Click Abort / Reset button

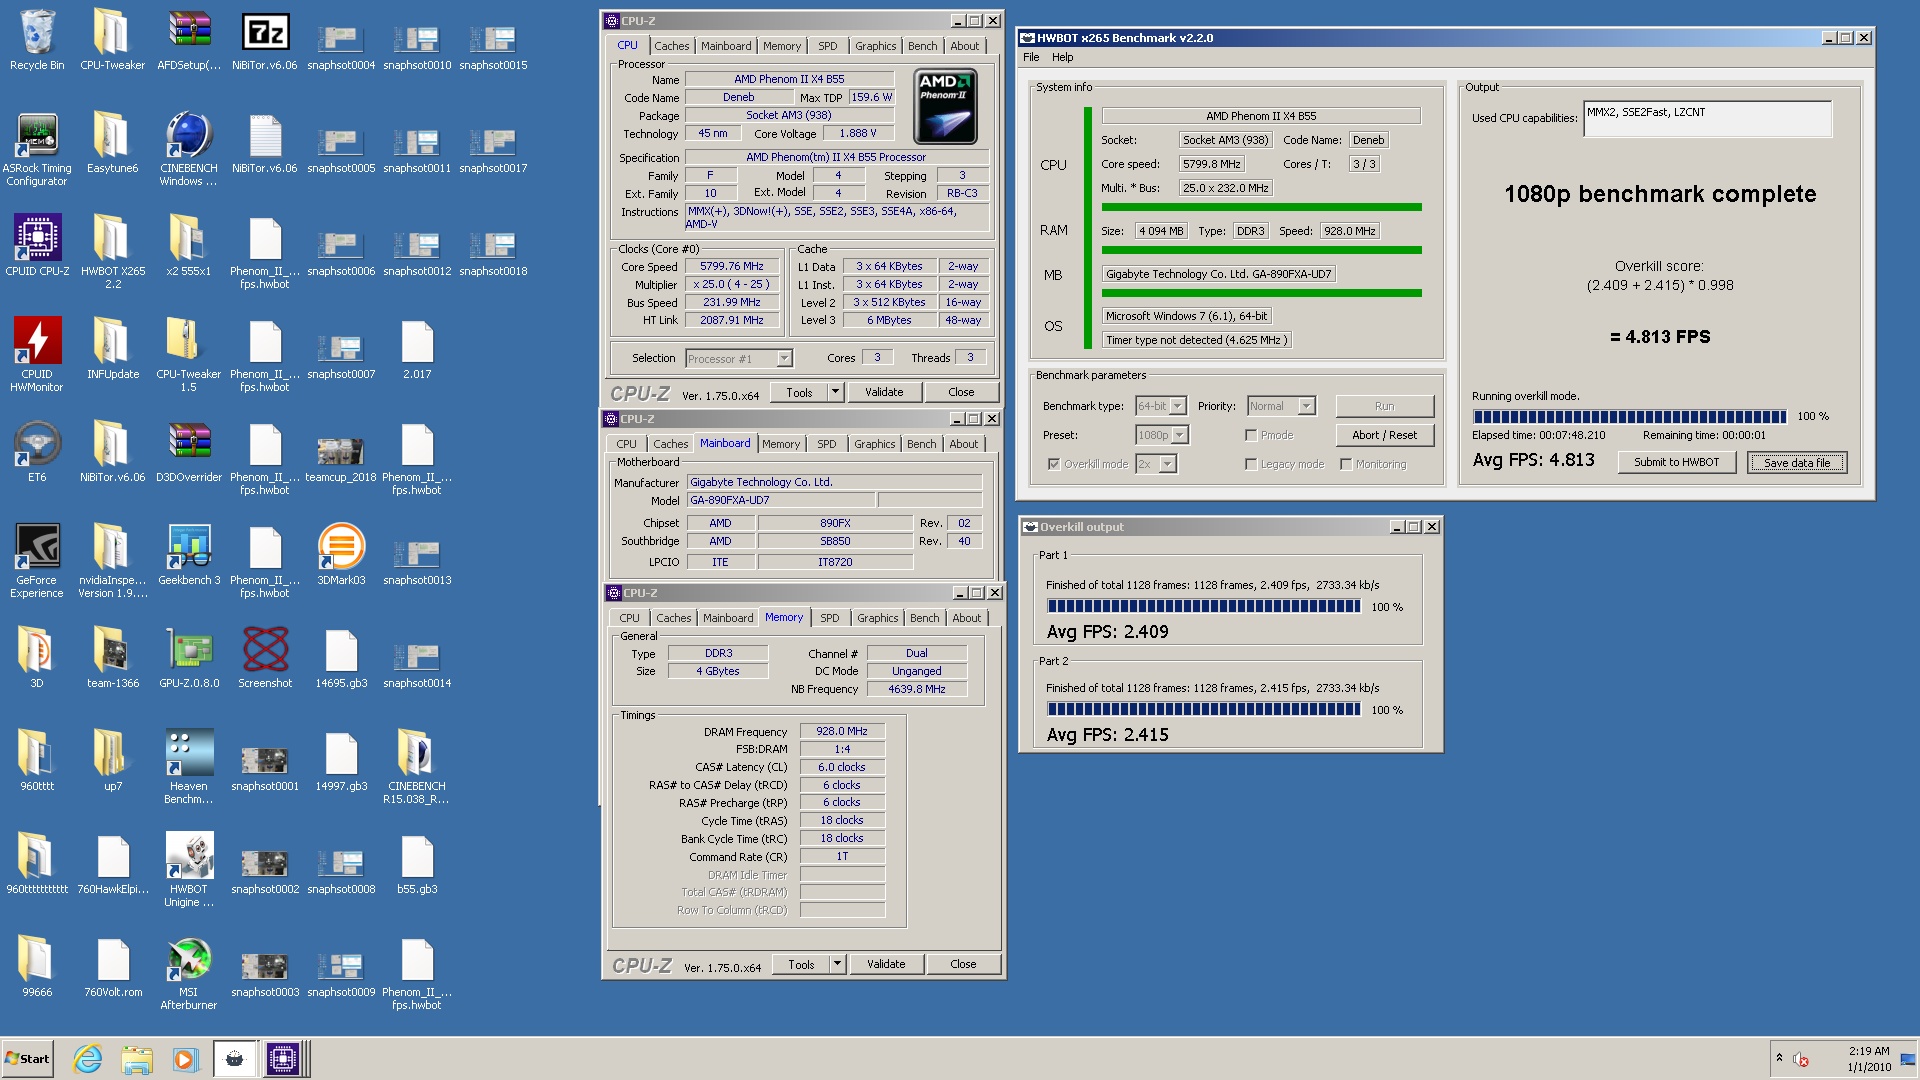click(1385, 435)
